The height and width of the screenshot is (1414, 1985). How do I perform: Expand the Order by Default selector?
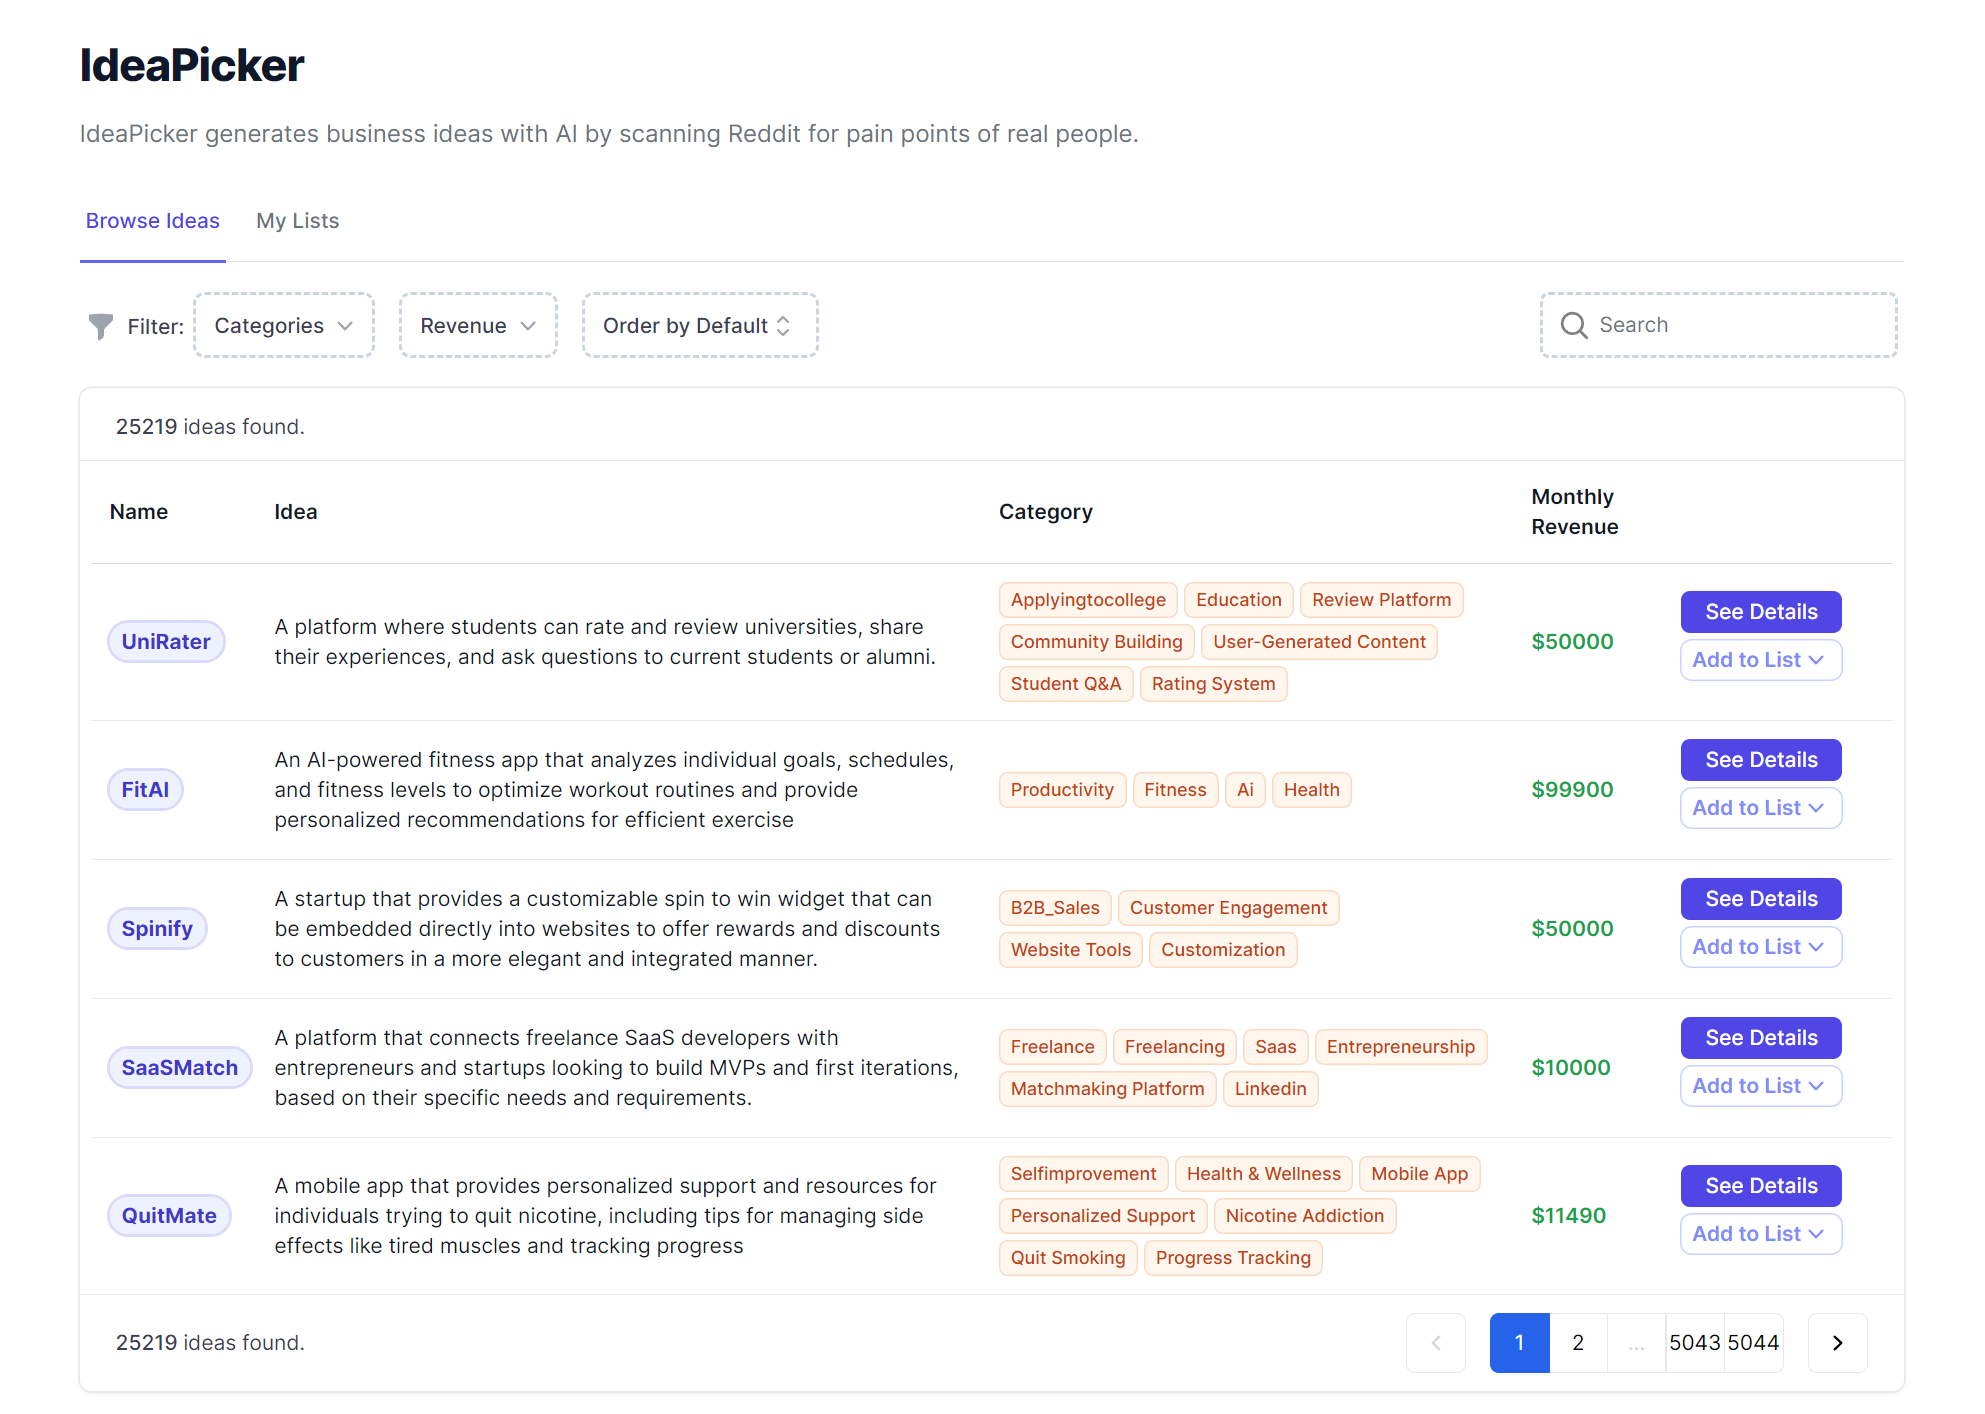click(x=699, y=326)
